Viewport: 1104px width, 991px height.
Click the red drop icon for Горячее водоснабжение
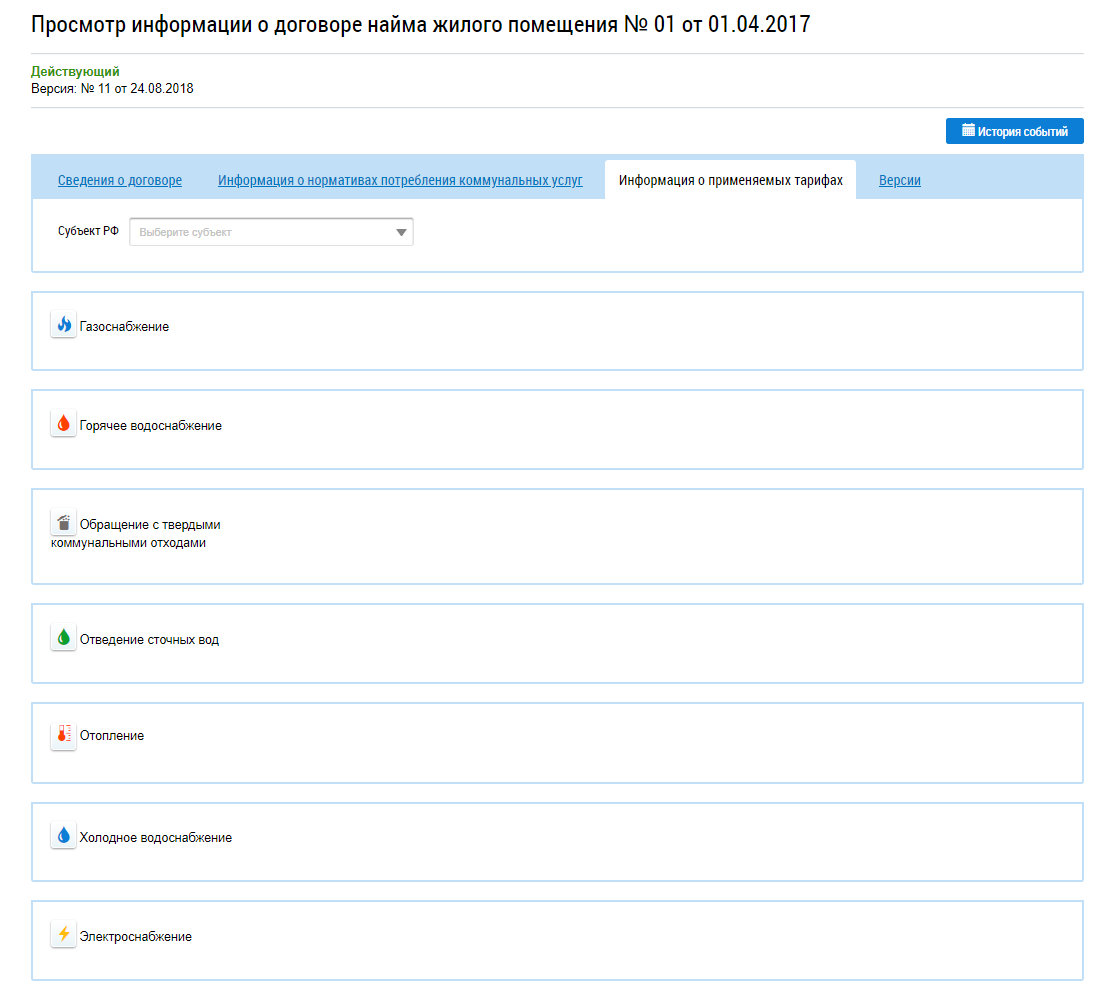click(x=64, y=424)
